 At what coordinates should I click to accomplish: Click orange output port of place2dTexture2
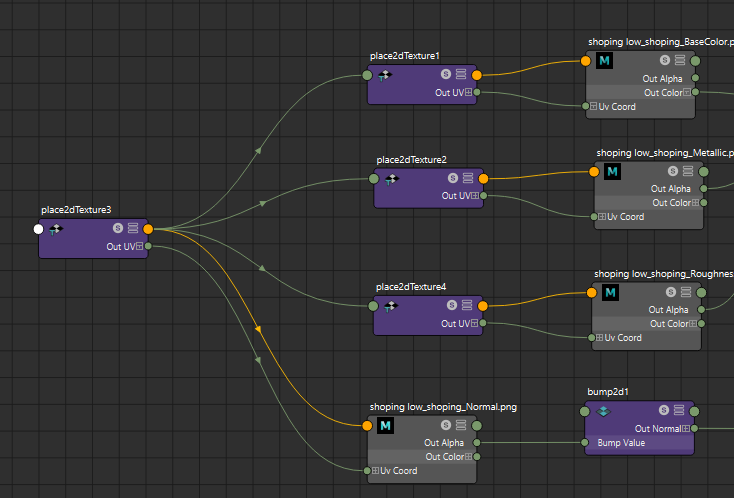click(484, 179)
